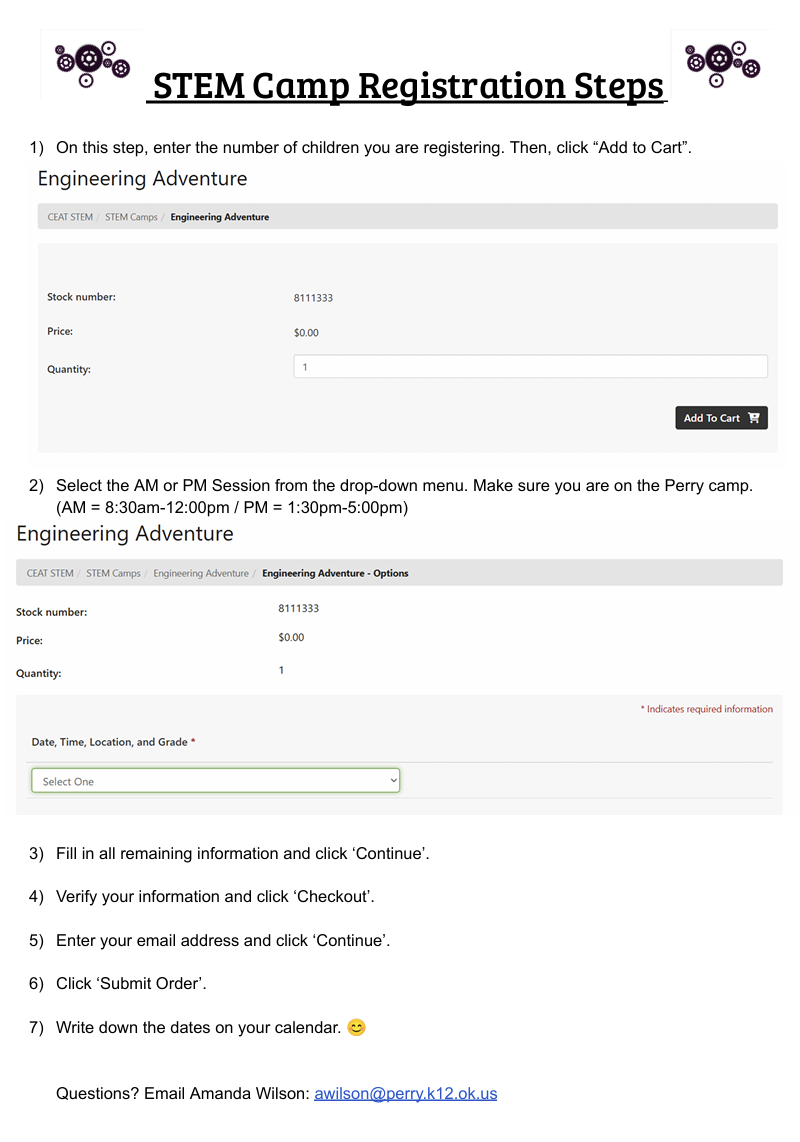
Task: Click non-bold Engineering Adventure in Options breadcrumb
Action: point(201,573)
